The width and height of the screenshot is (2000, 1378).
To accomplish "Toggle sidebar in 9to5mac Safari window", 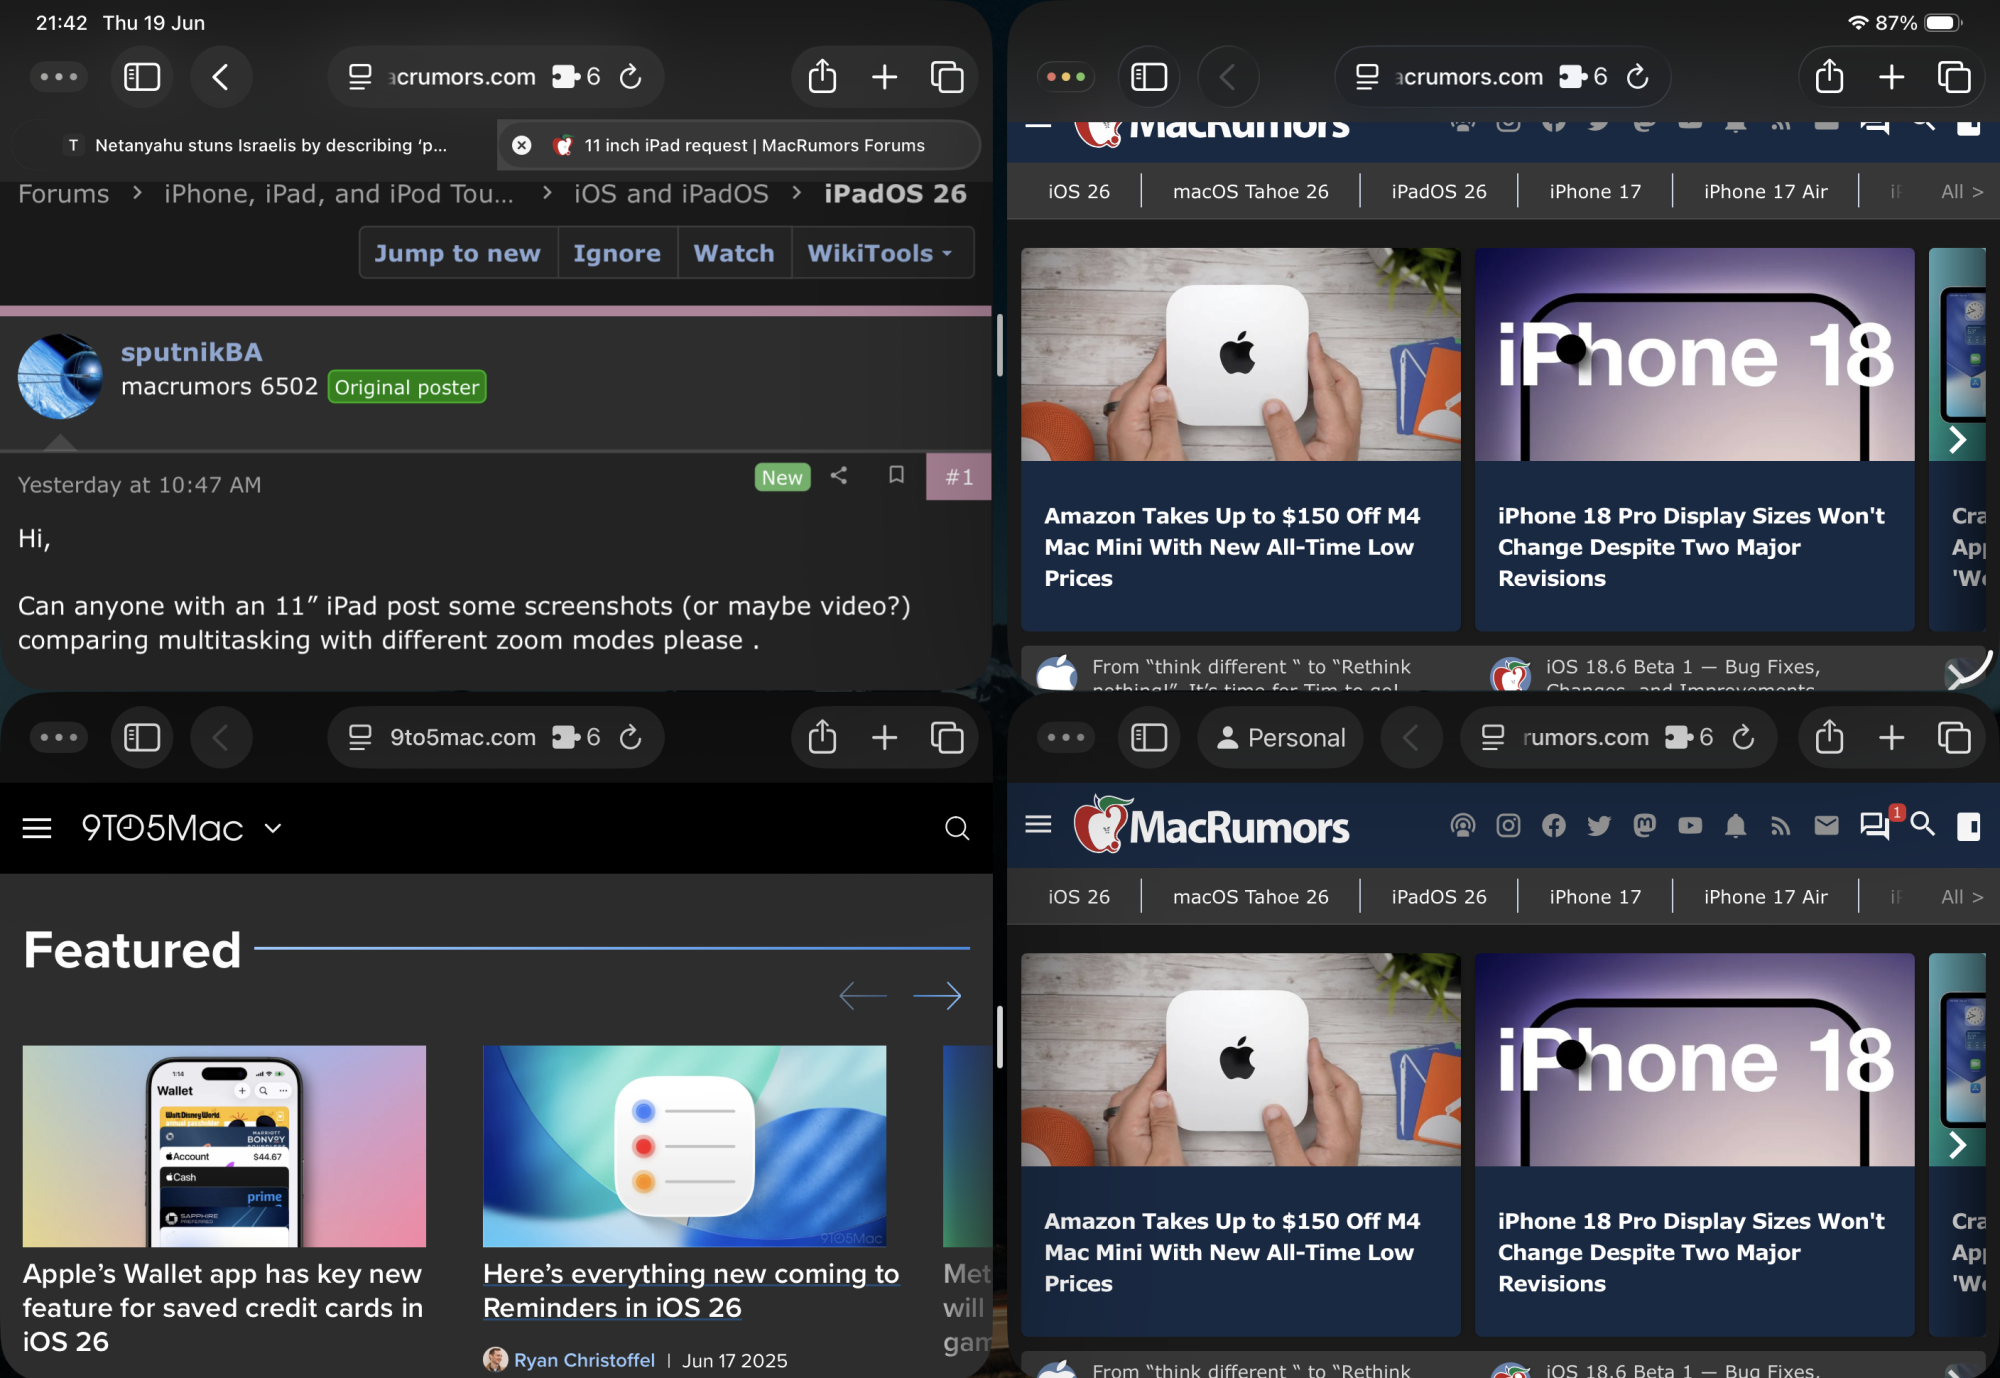I will [x=141, y=738].
